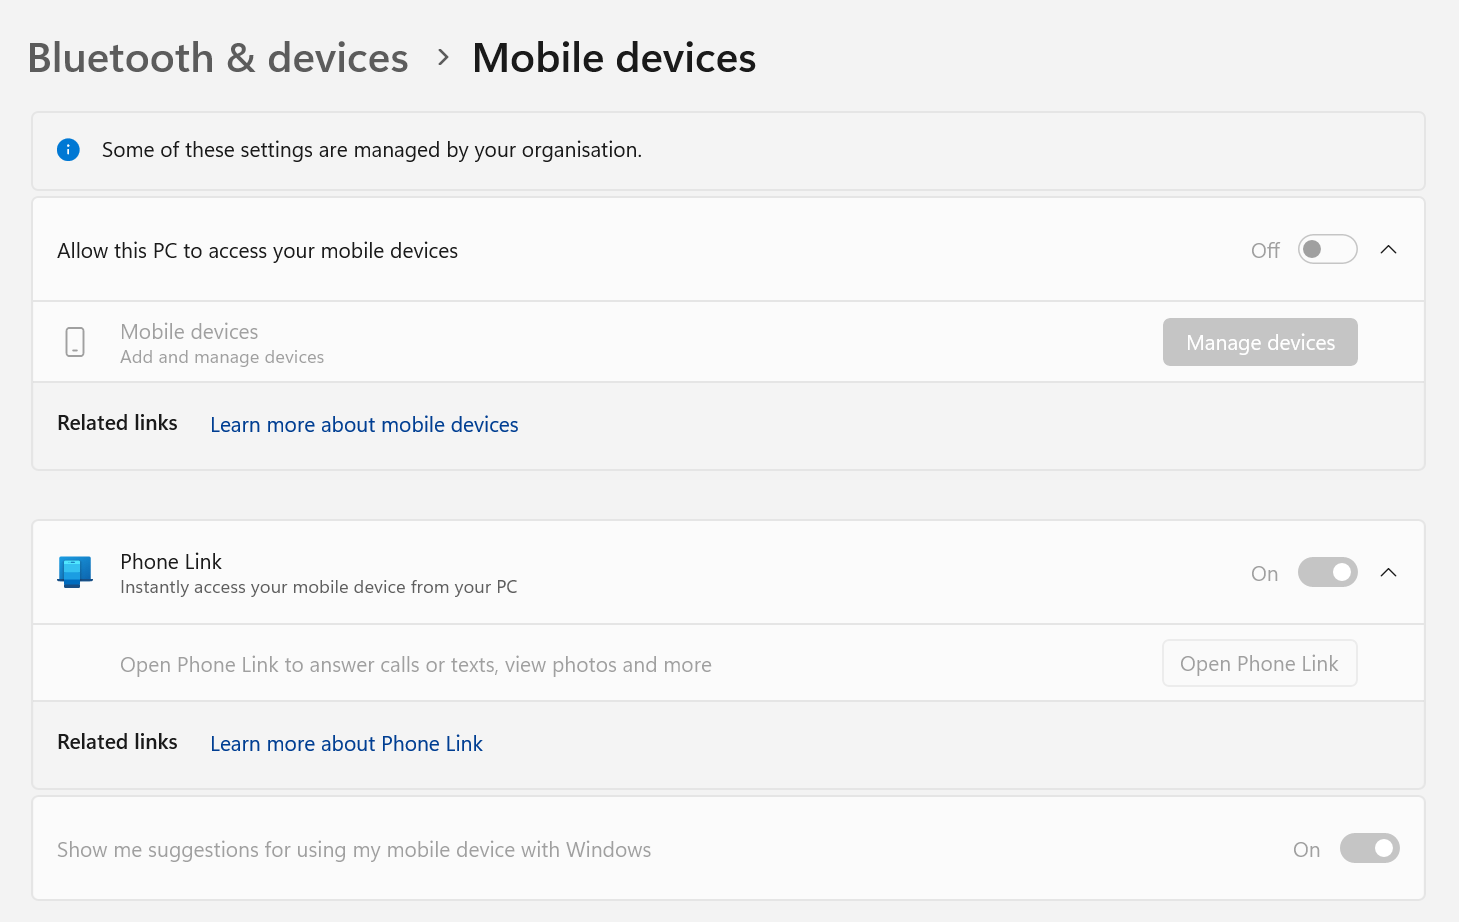Open Learn more about mobile devices link
The image size is (1459, 922).
point(363,424)
